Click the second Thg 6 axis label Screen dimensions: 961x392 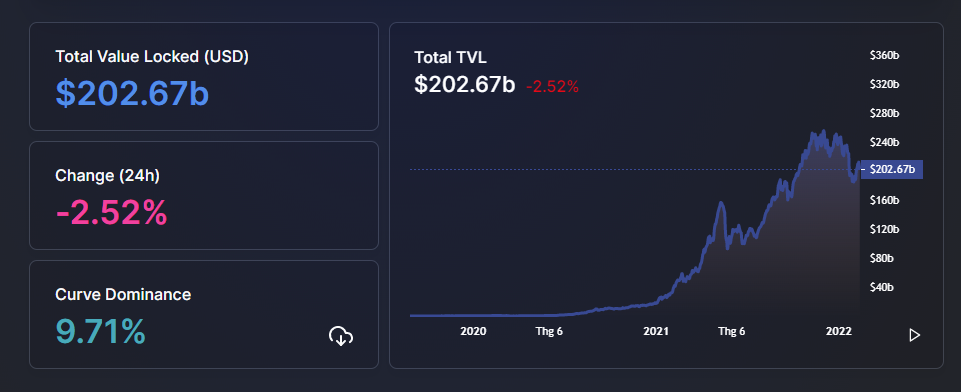click(732, 331)
